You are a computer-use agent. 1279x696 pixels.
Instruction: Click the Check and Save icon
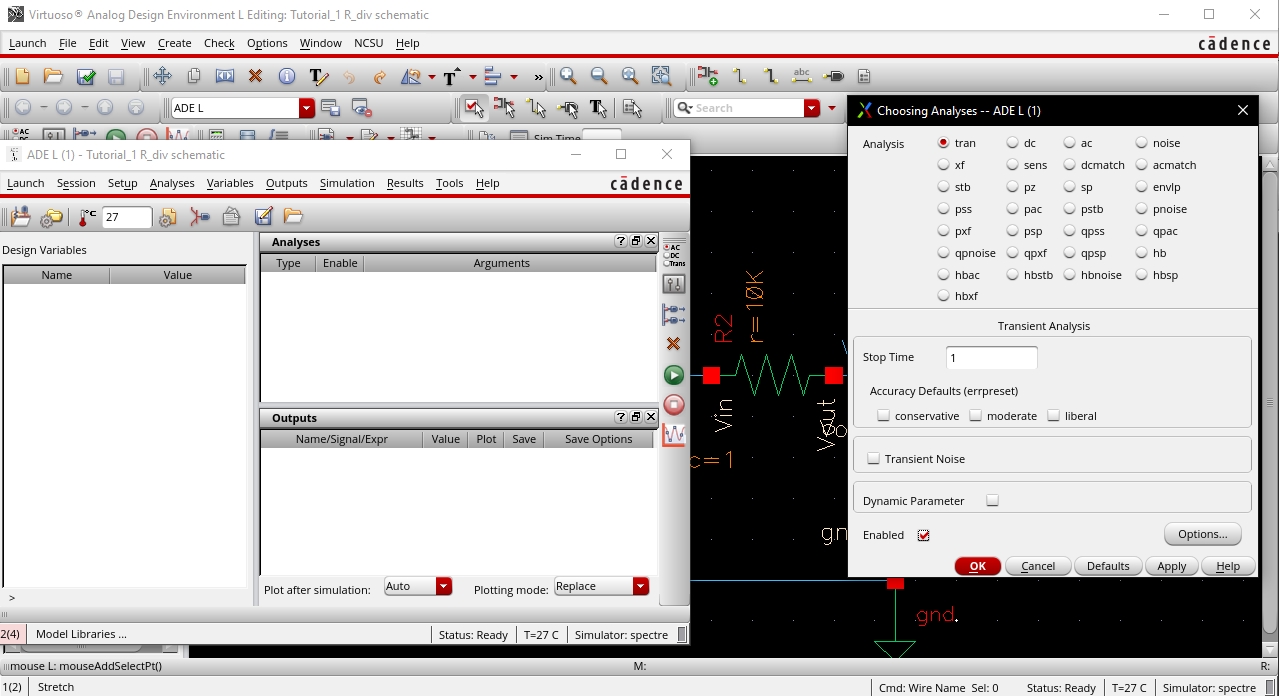click(86, 76)
